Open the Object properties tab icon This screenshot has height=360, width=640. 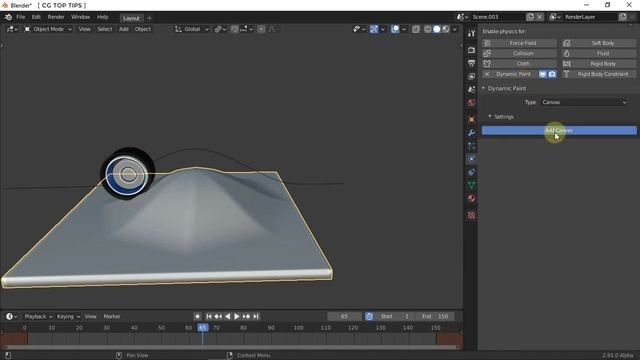click(x=471, y=120)
